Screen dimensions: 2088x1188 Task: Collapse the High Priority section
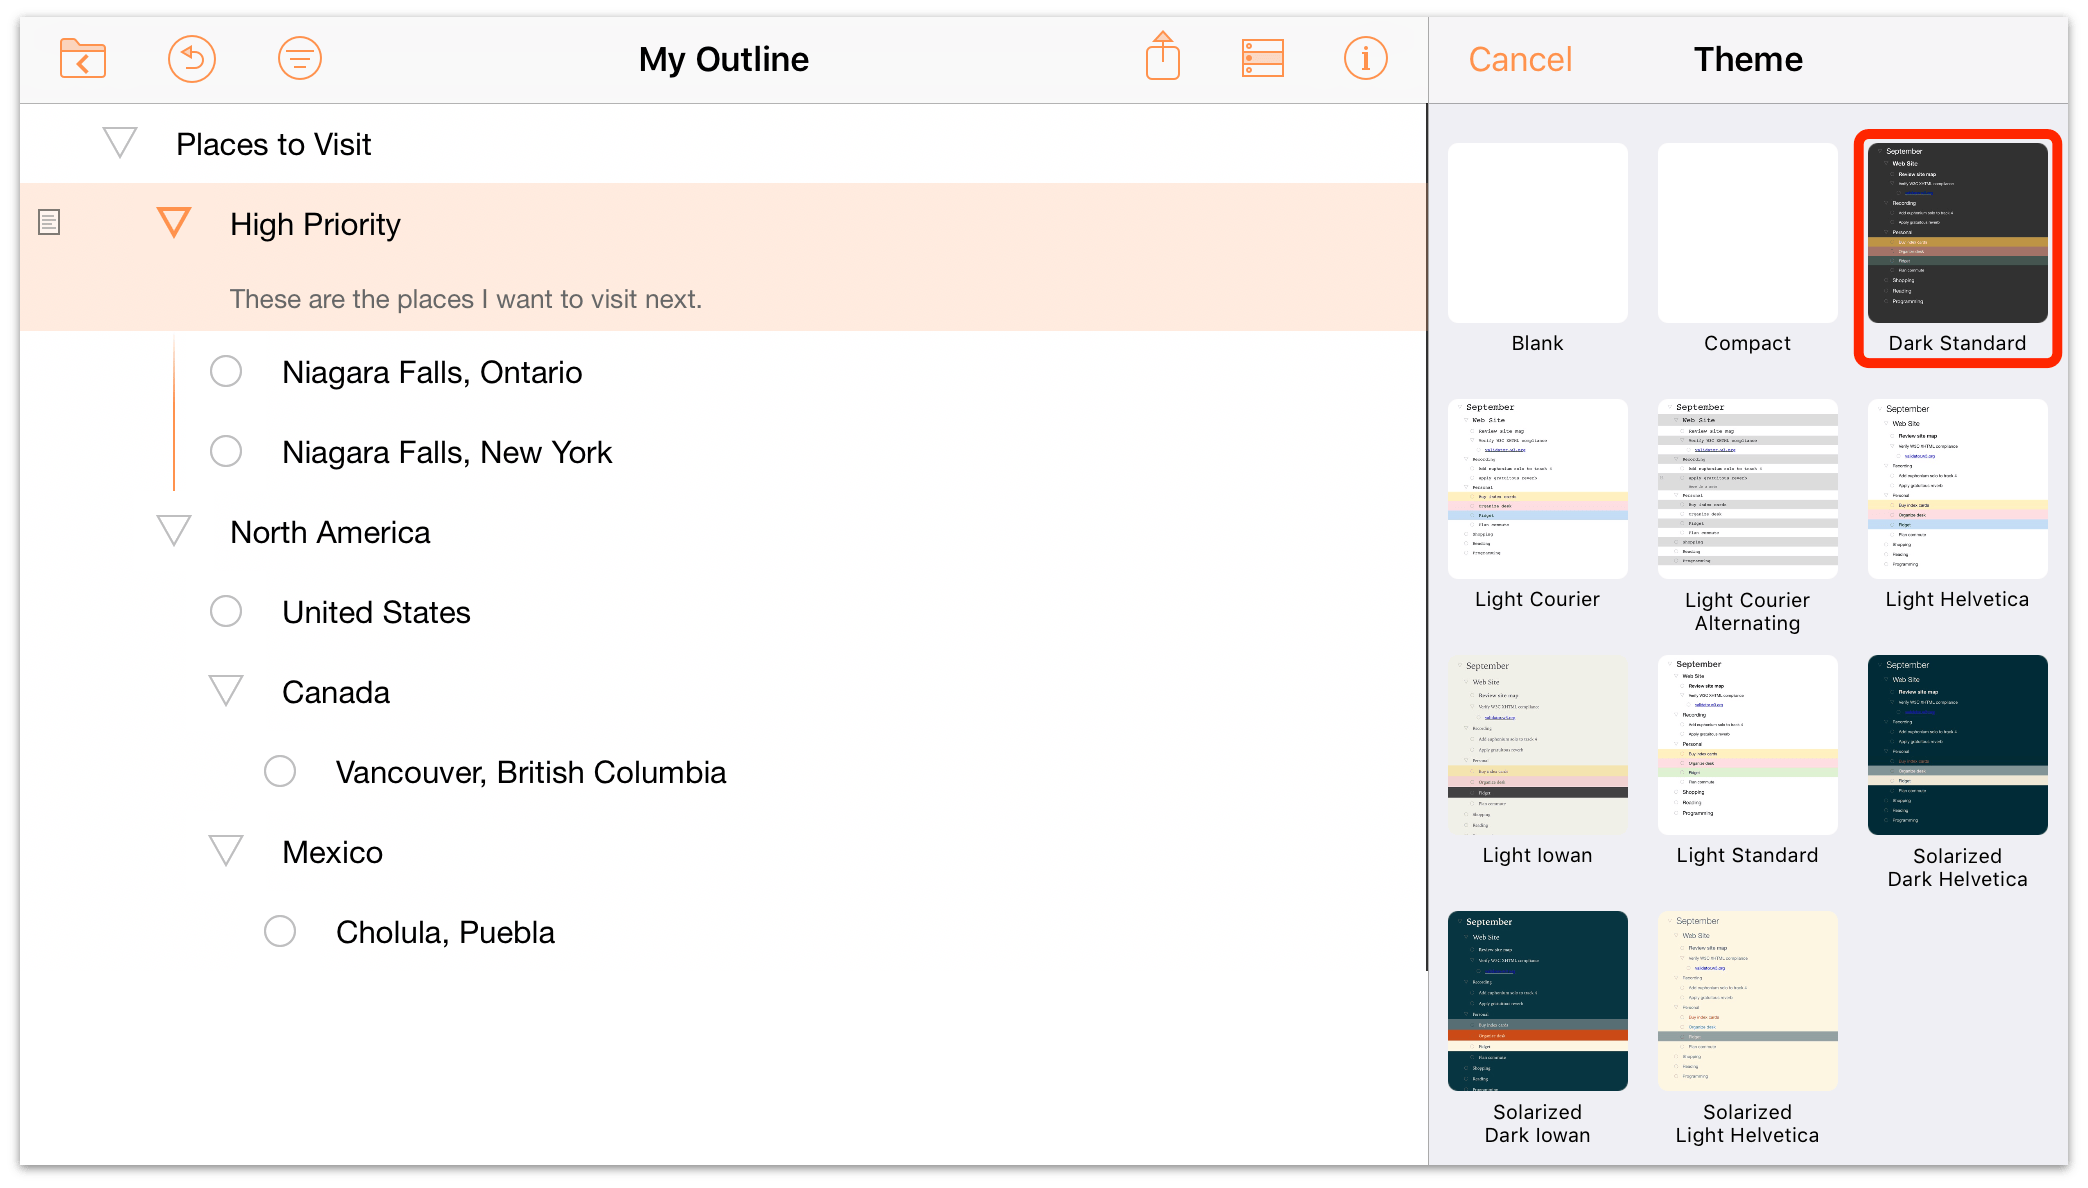click(174, 222)
